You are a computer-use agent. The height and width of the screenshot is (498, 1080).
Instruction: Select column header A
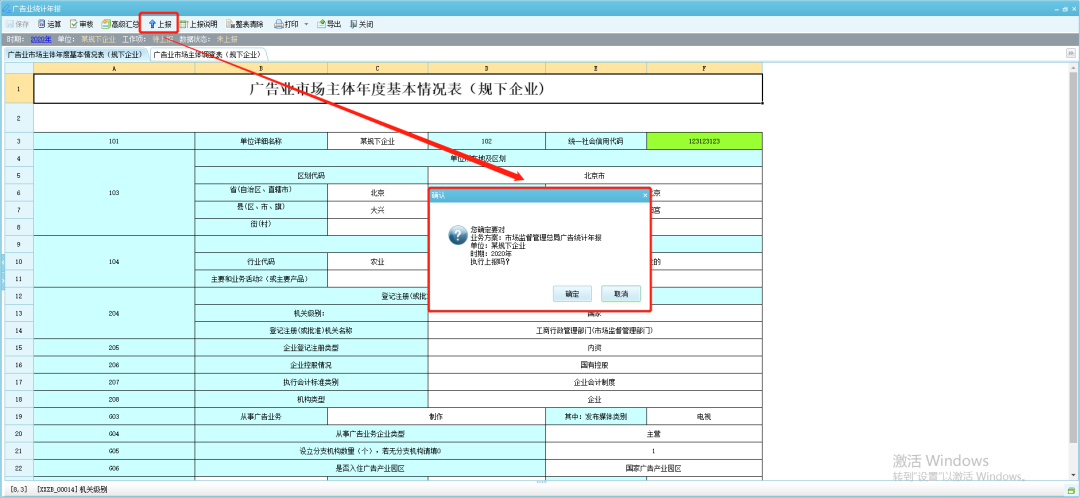click(x=114, y=68)
